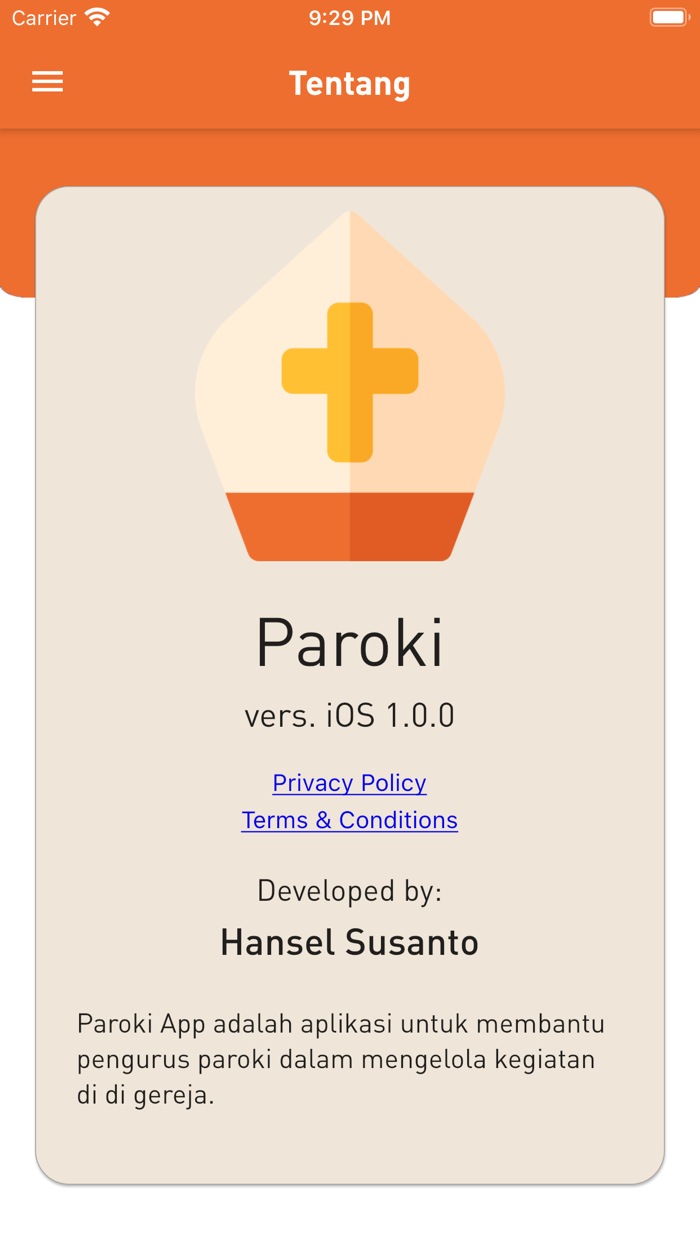Tap the orange band of the mitre logo

tap(349, 525)
